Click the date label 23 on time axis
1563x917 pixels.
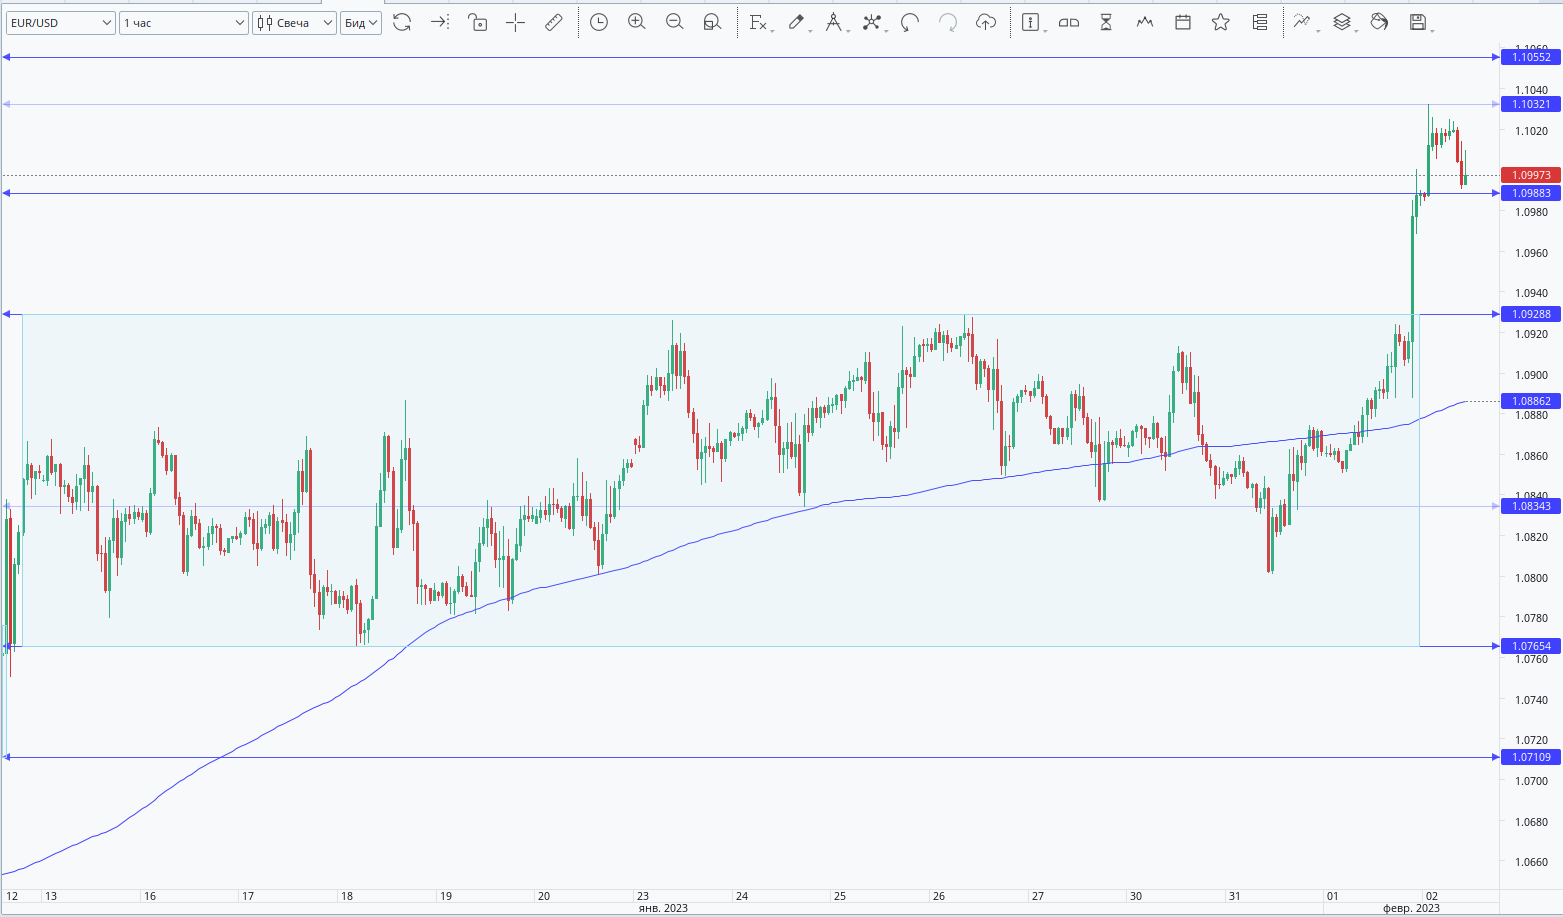[x=643, y=896]
